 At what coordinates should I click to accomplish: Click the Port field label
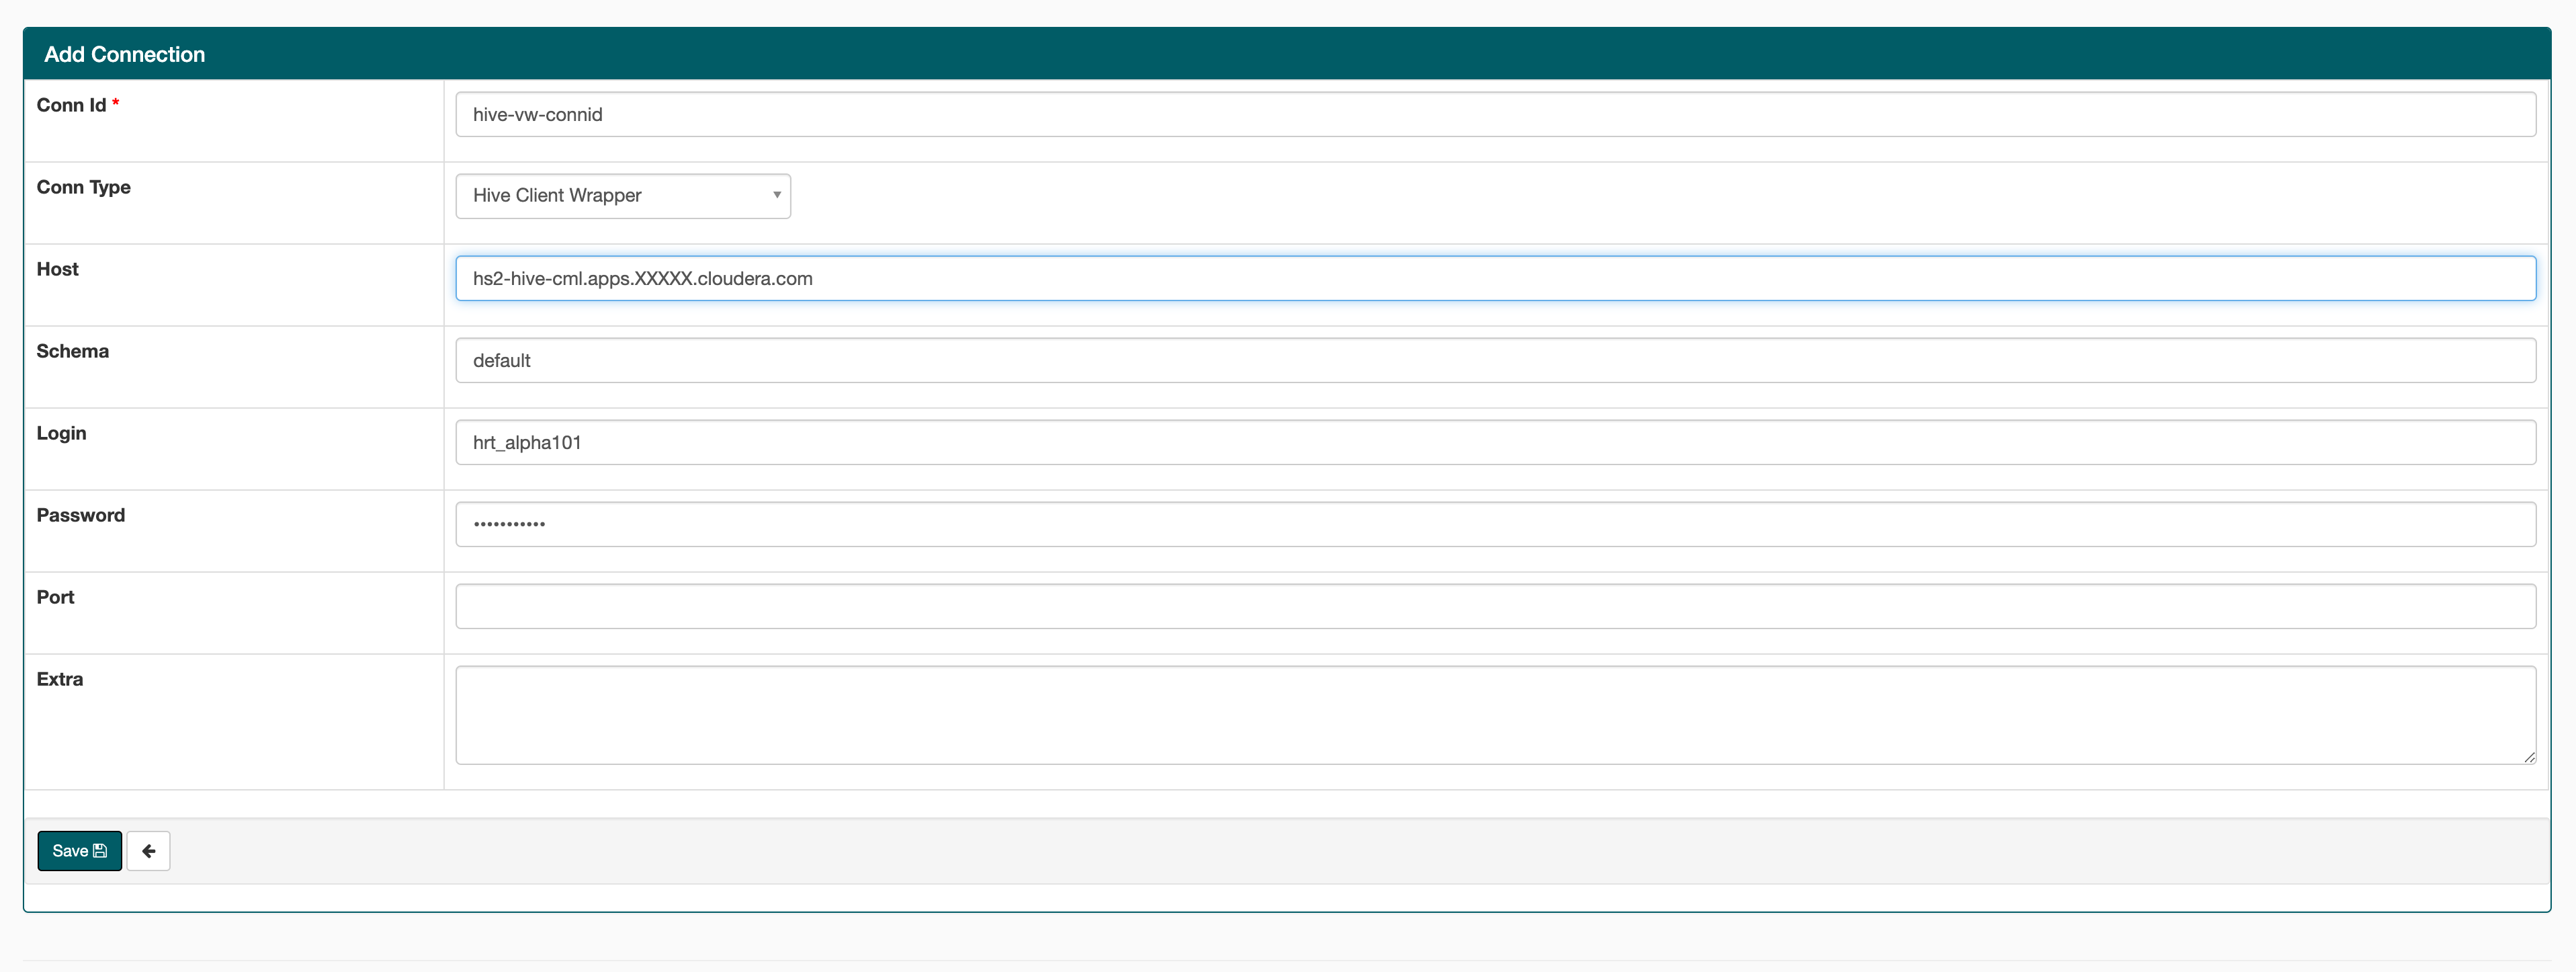coord(55,597)
